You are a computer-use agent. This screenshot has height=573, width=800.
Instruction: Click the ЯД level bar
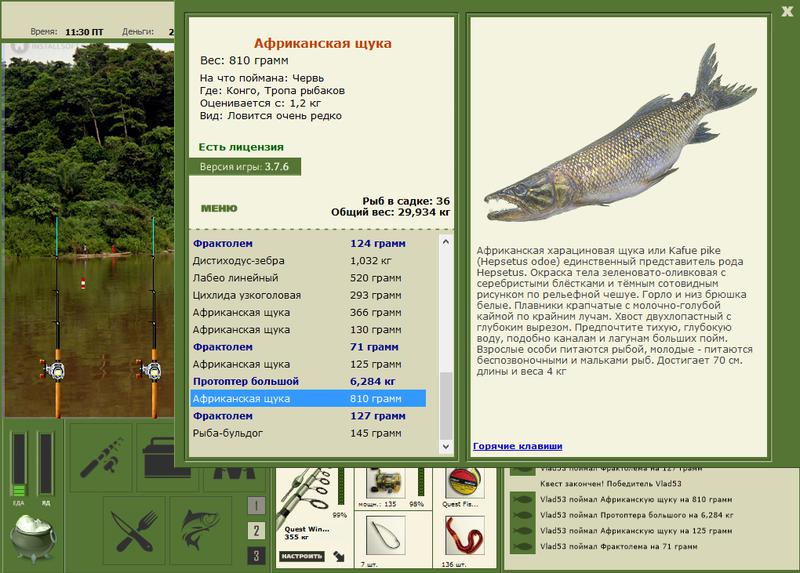pyautogui.click(x=45, y=463)
